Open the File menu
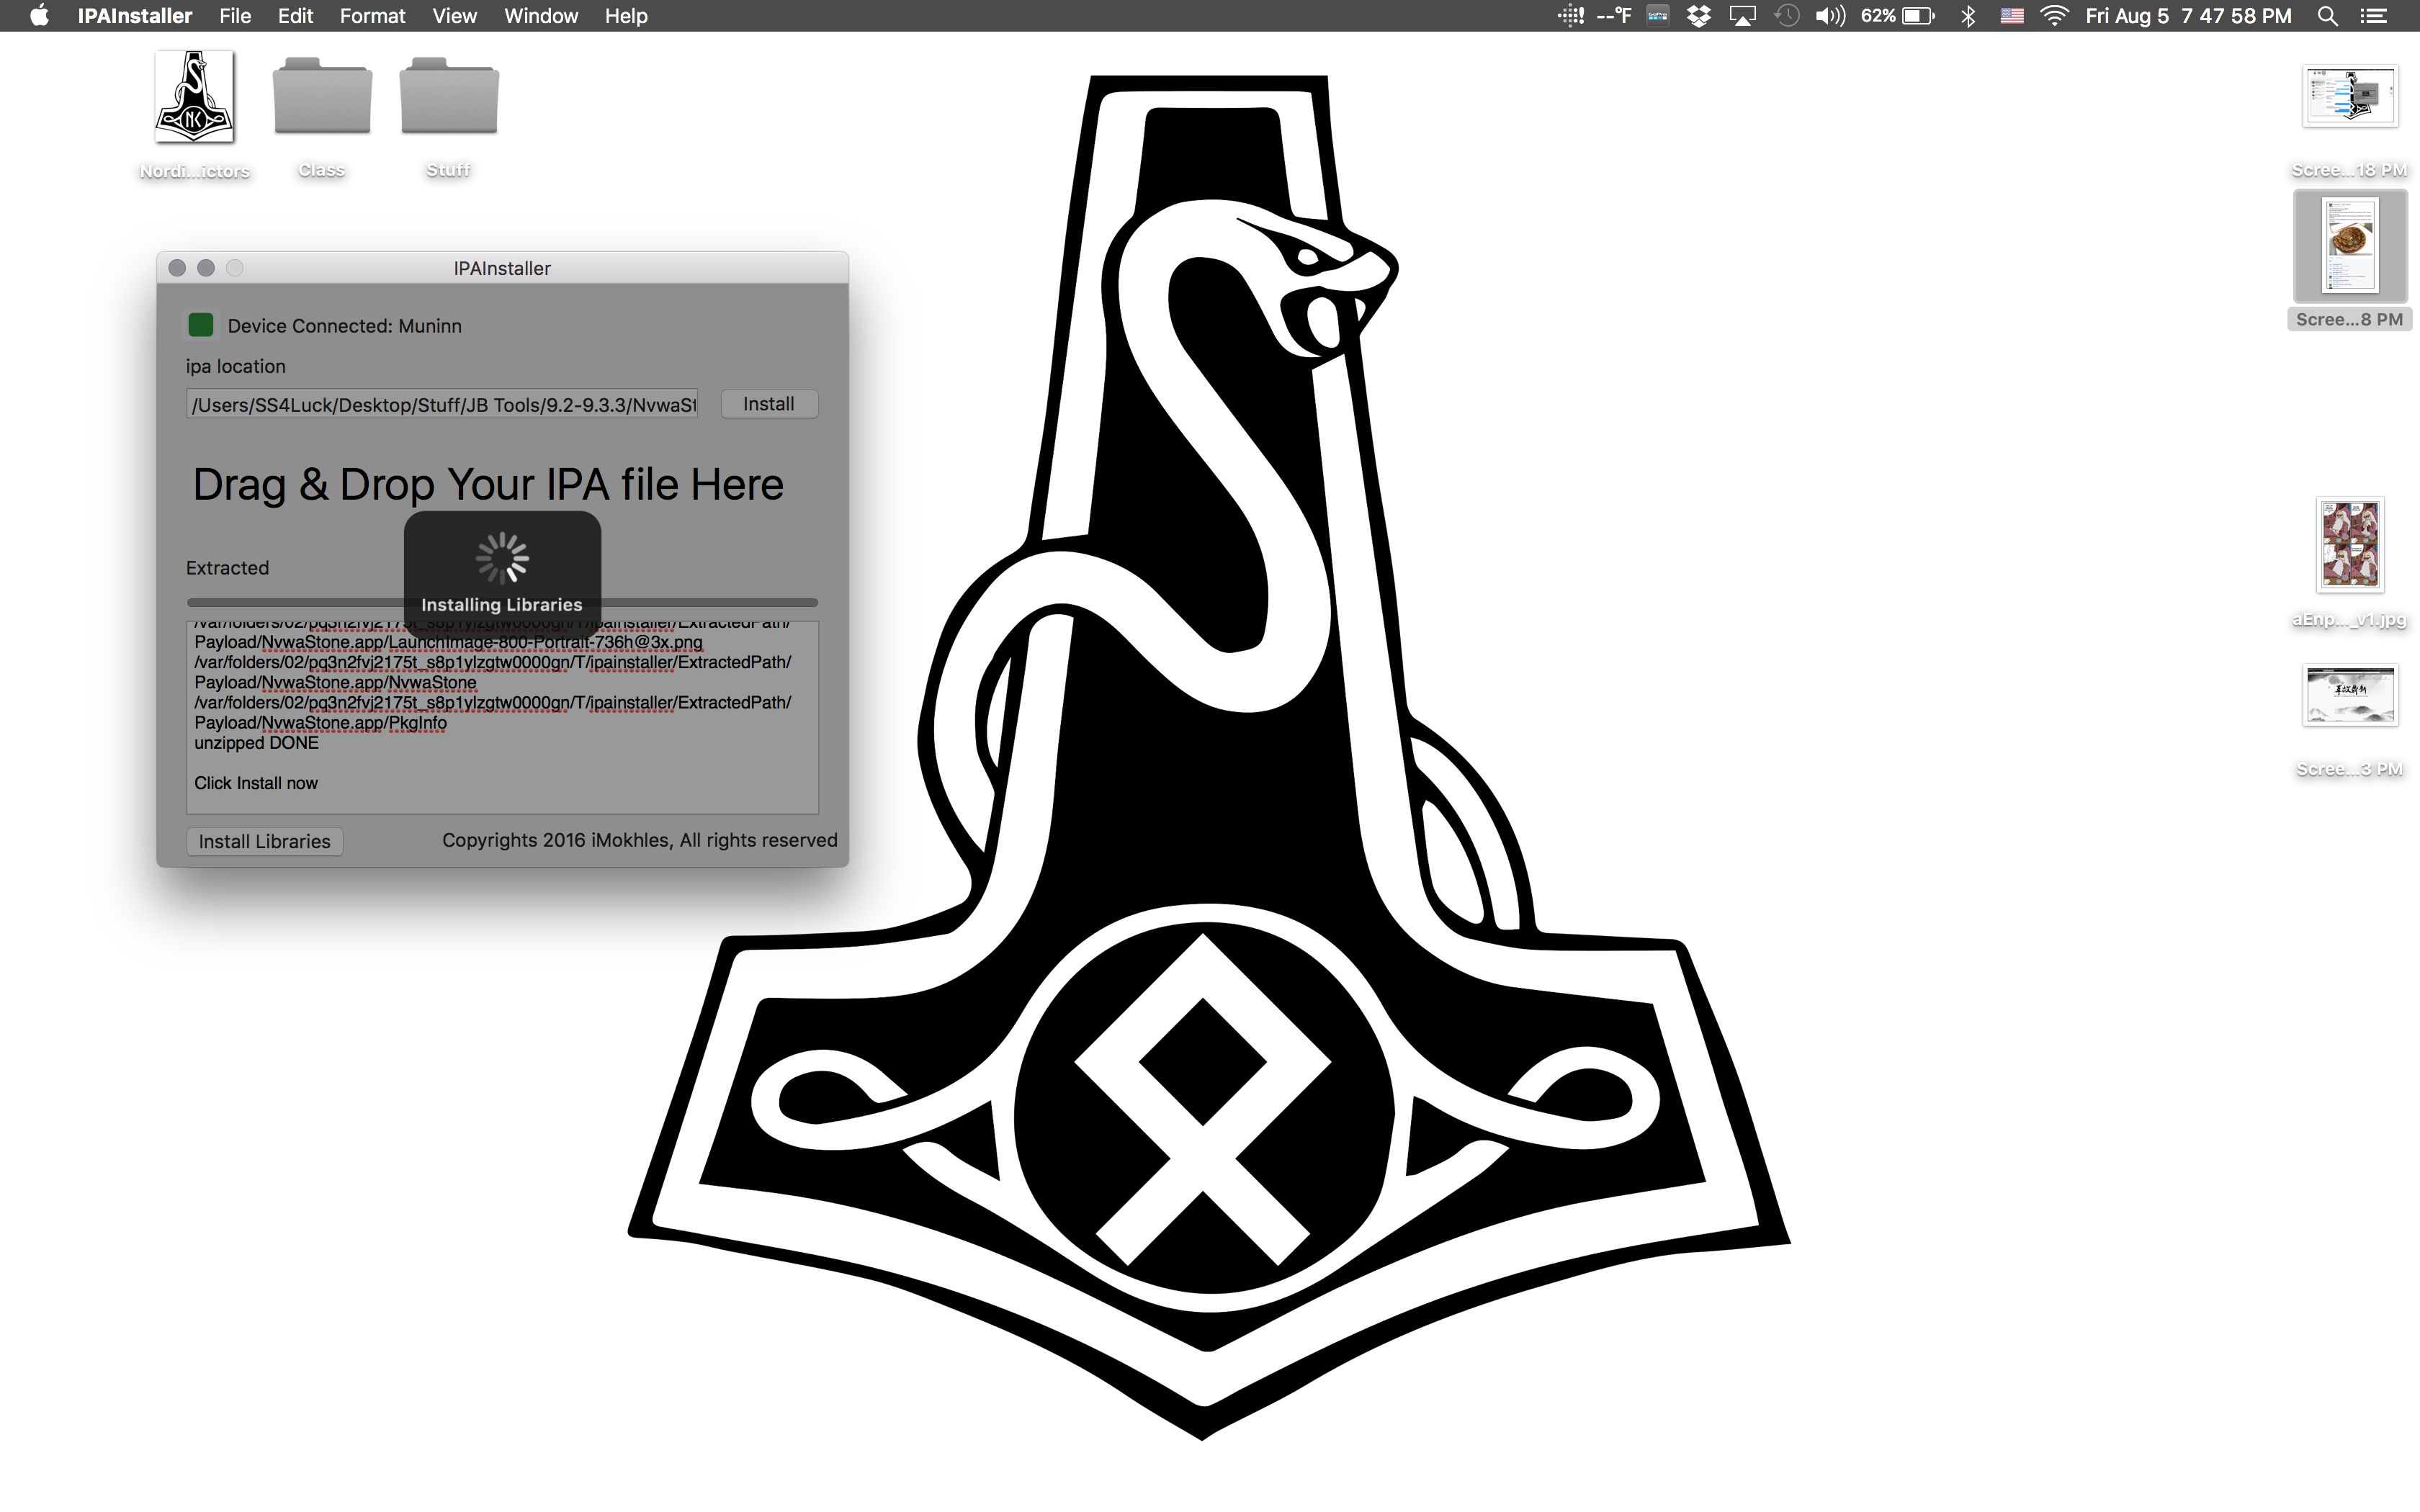 click(235, 16)
